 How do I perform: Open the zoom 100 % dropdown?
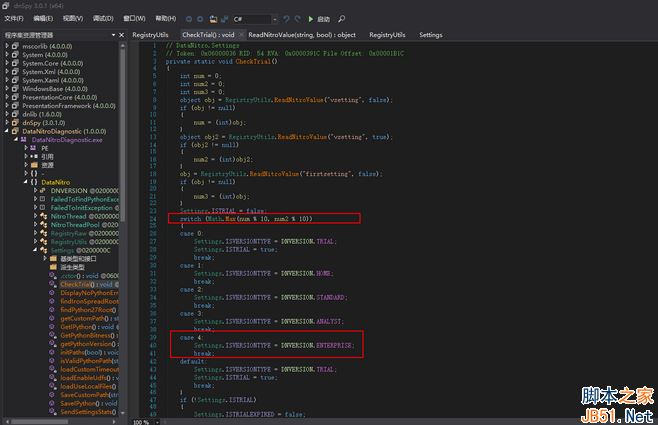(157, 422)
